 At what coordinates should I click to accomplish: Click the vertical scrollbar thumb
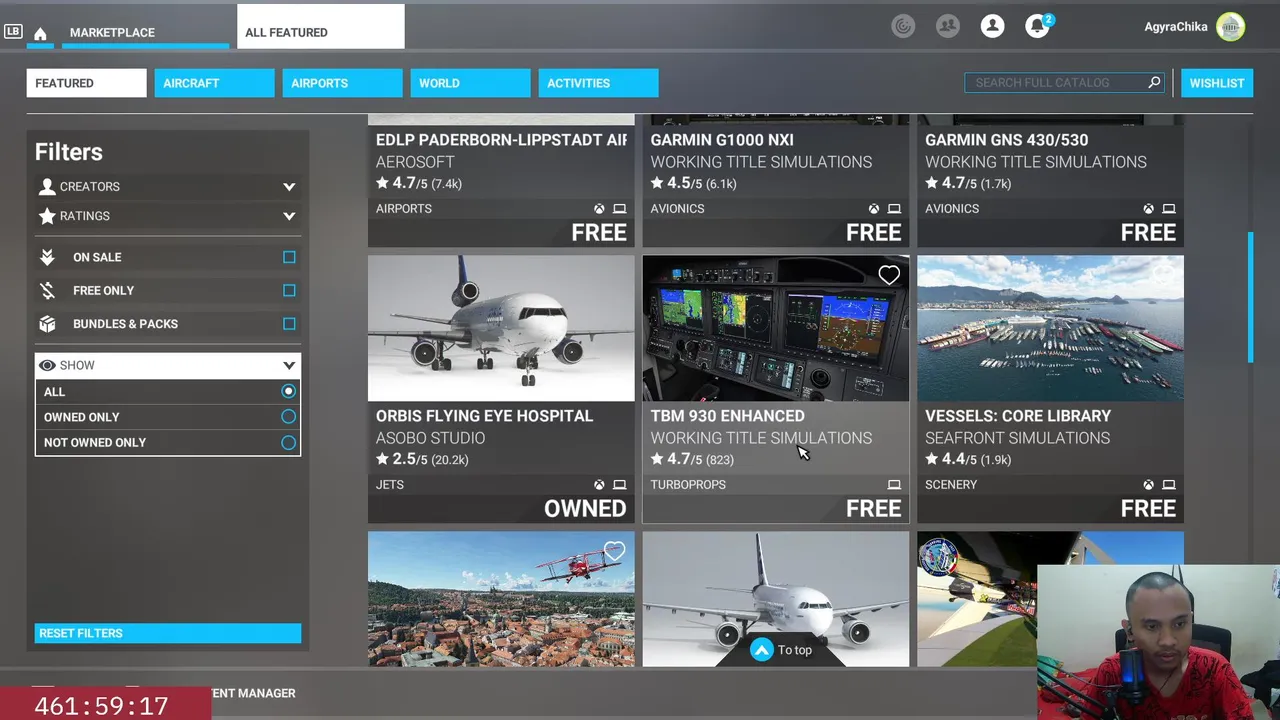pos(1250,297)
